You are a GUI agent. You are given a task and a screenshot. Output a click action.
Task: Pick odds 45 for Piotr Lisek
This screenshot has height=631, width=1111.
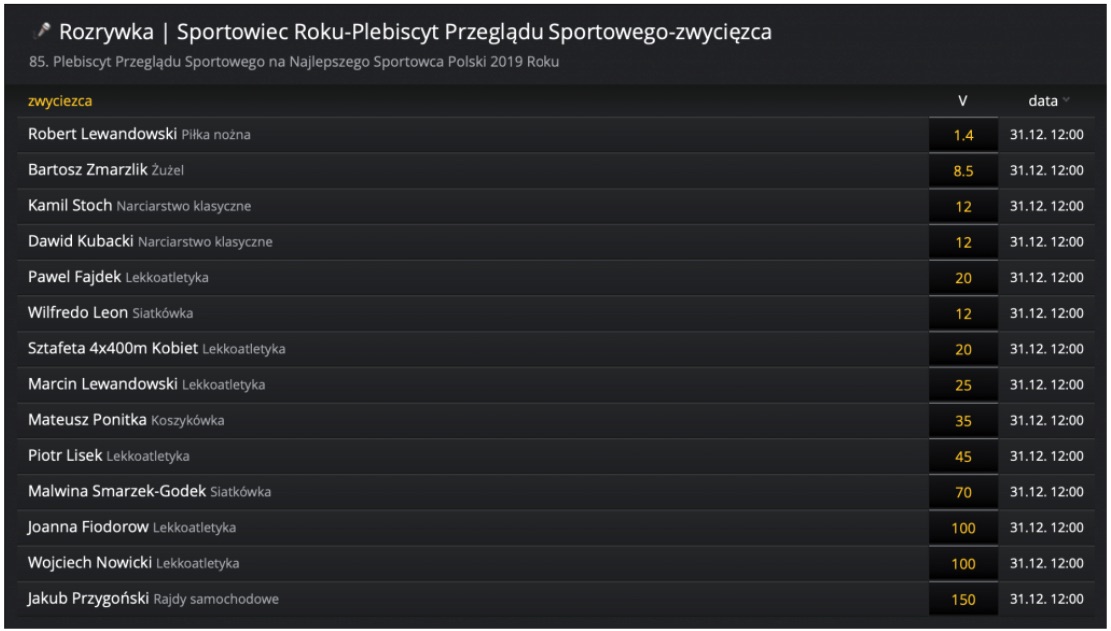tap(963, 457)
